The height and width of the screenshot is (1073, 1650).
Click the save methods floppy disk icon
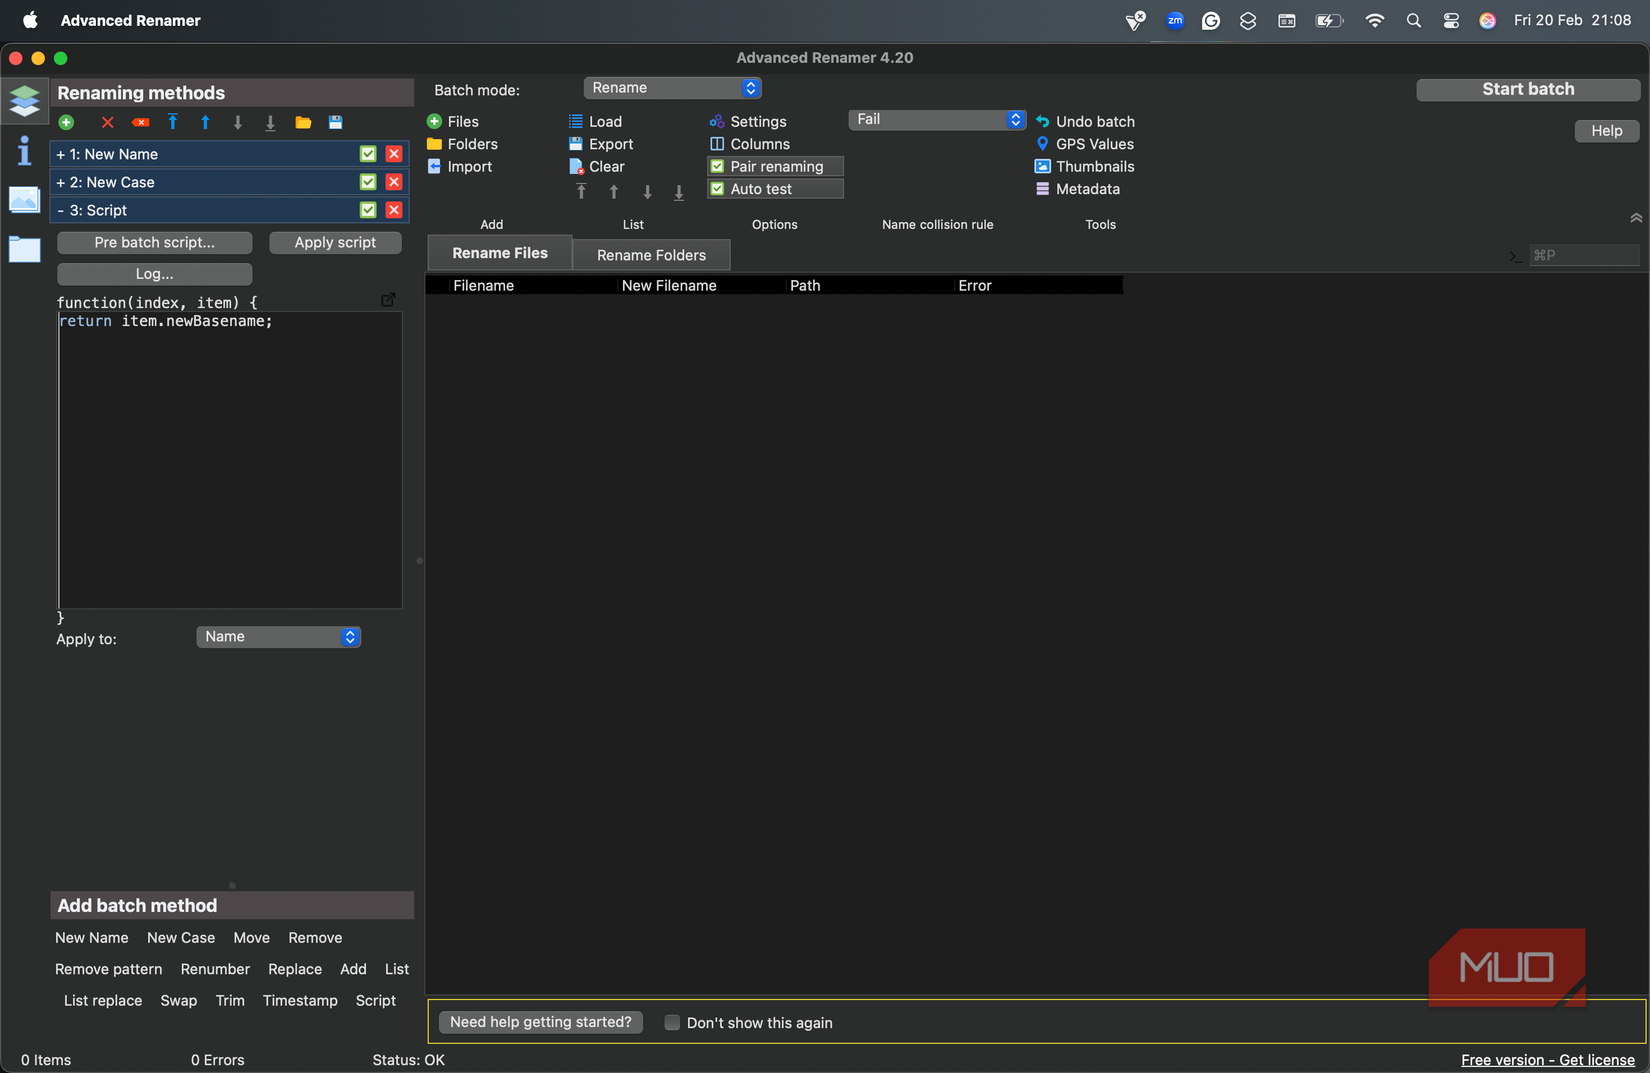(336, 122)
